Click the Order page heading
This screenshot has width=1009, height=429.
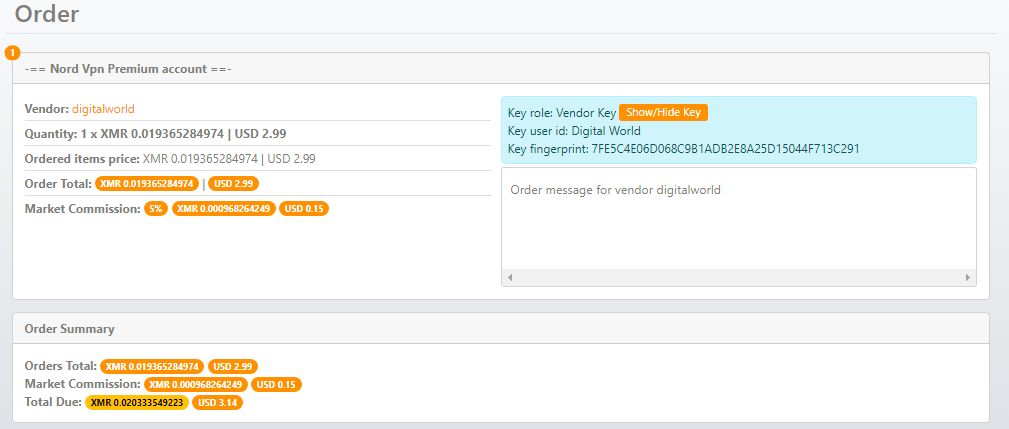47,14
